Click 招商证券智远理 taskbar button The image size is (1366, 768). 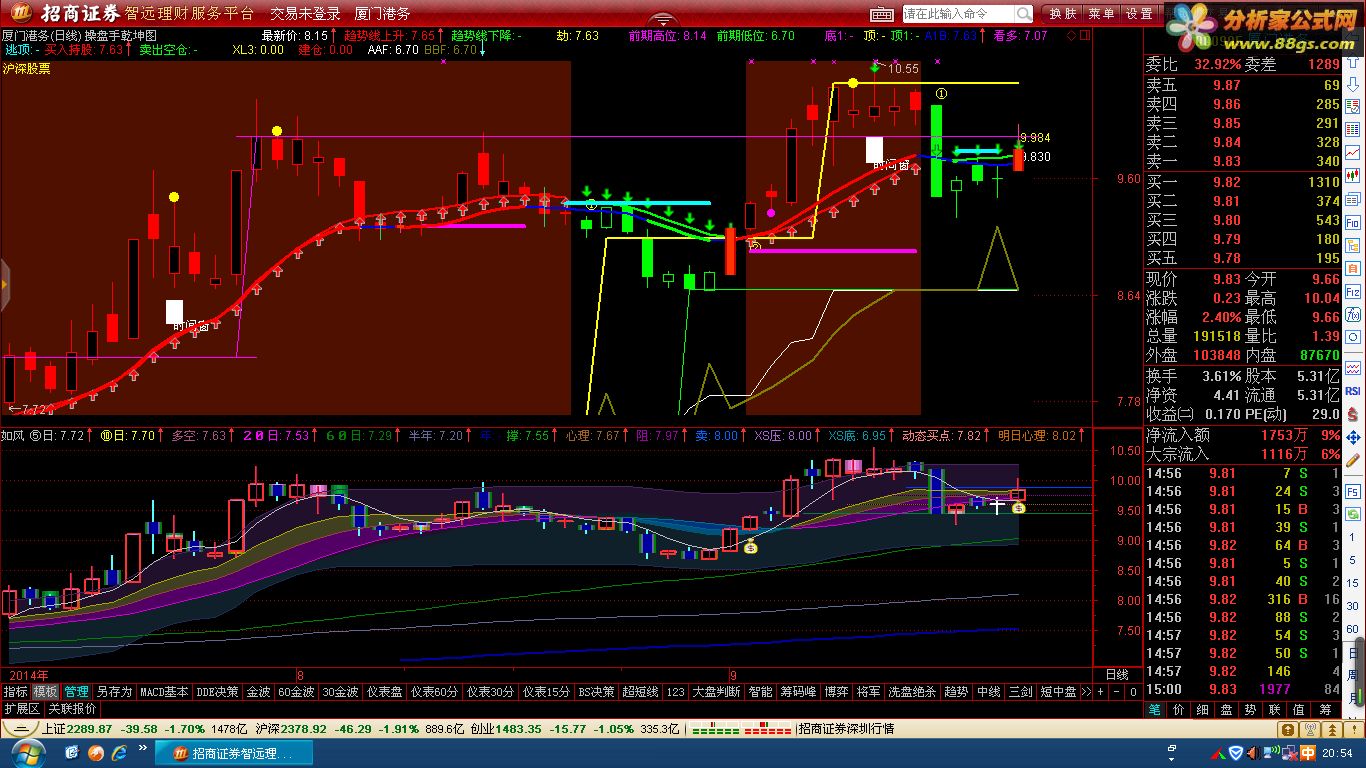pos(232,753)
